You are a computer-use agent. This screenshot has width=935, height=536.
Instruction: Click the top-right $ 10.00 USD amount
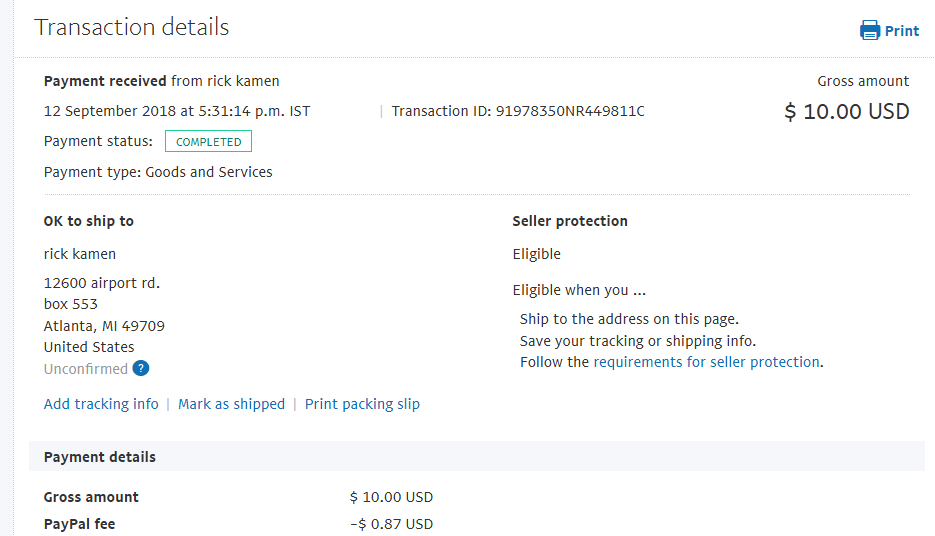[847, 111]
